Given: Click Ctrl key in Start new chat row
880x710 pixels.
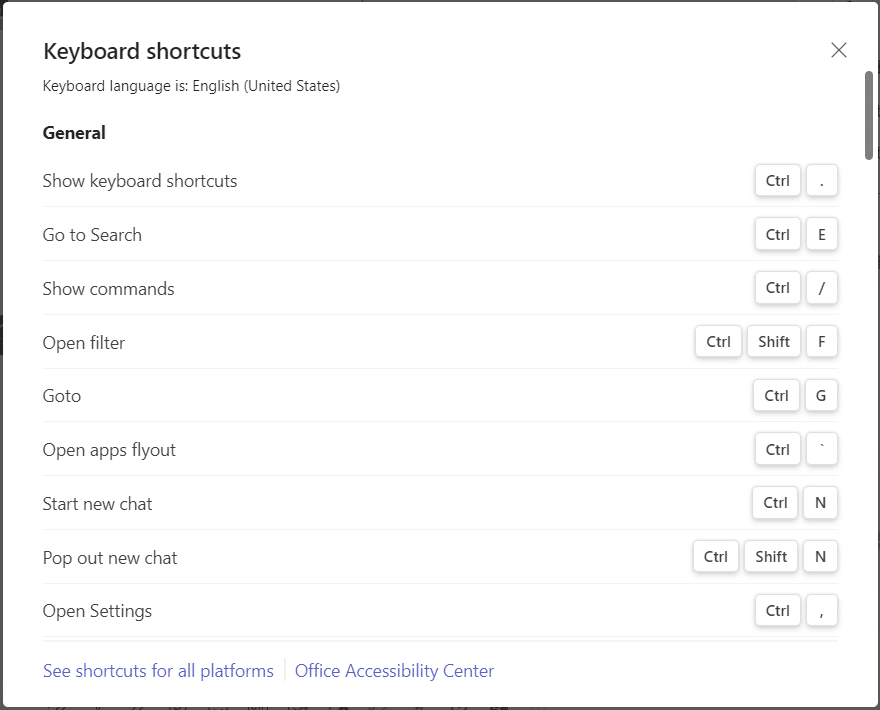Looking at the screenshot, I should click(775, 502).
